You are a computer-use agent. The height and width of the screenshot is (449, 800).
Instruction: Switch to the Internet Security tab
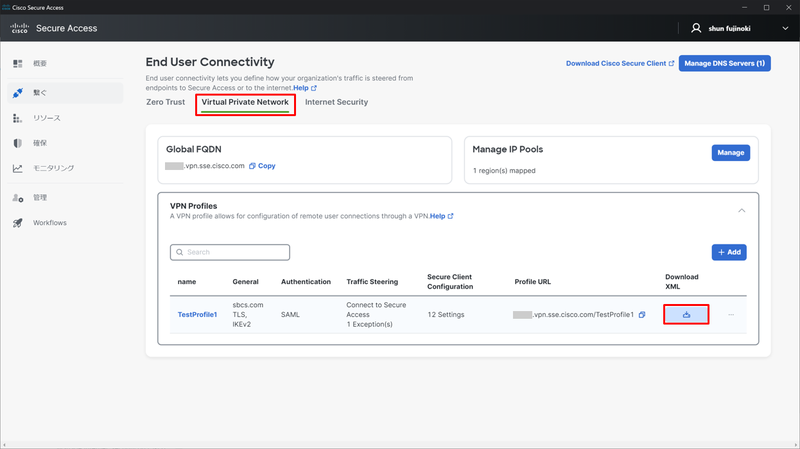click(x=336, y=102)
